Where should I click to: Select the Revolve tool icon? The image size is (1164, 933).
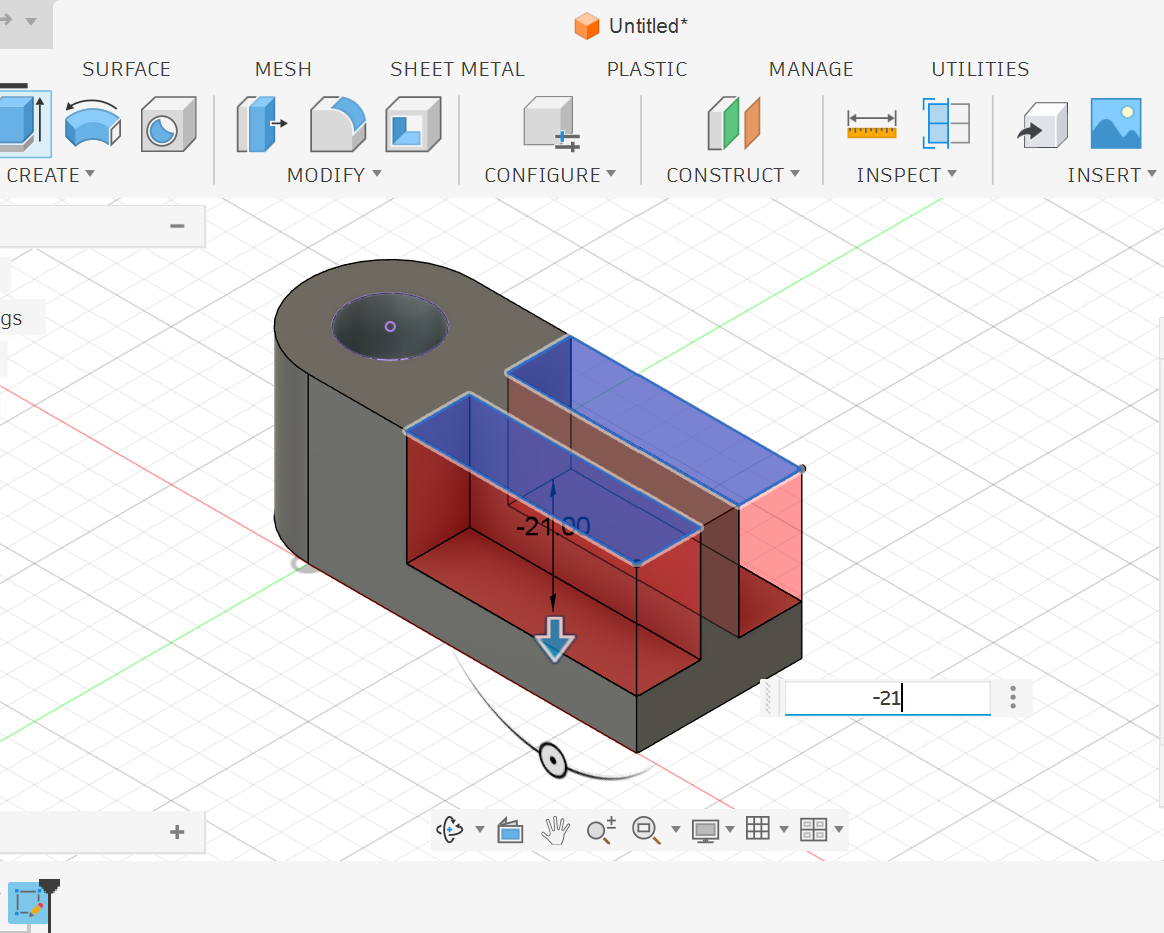click(93, 123)
